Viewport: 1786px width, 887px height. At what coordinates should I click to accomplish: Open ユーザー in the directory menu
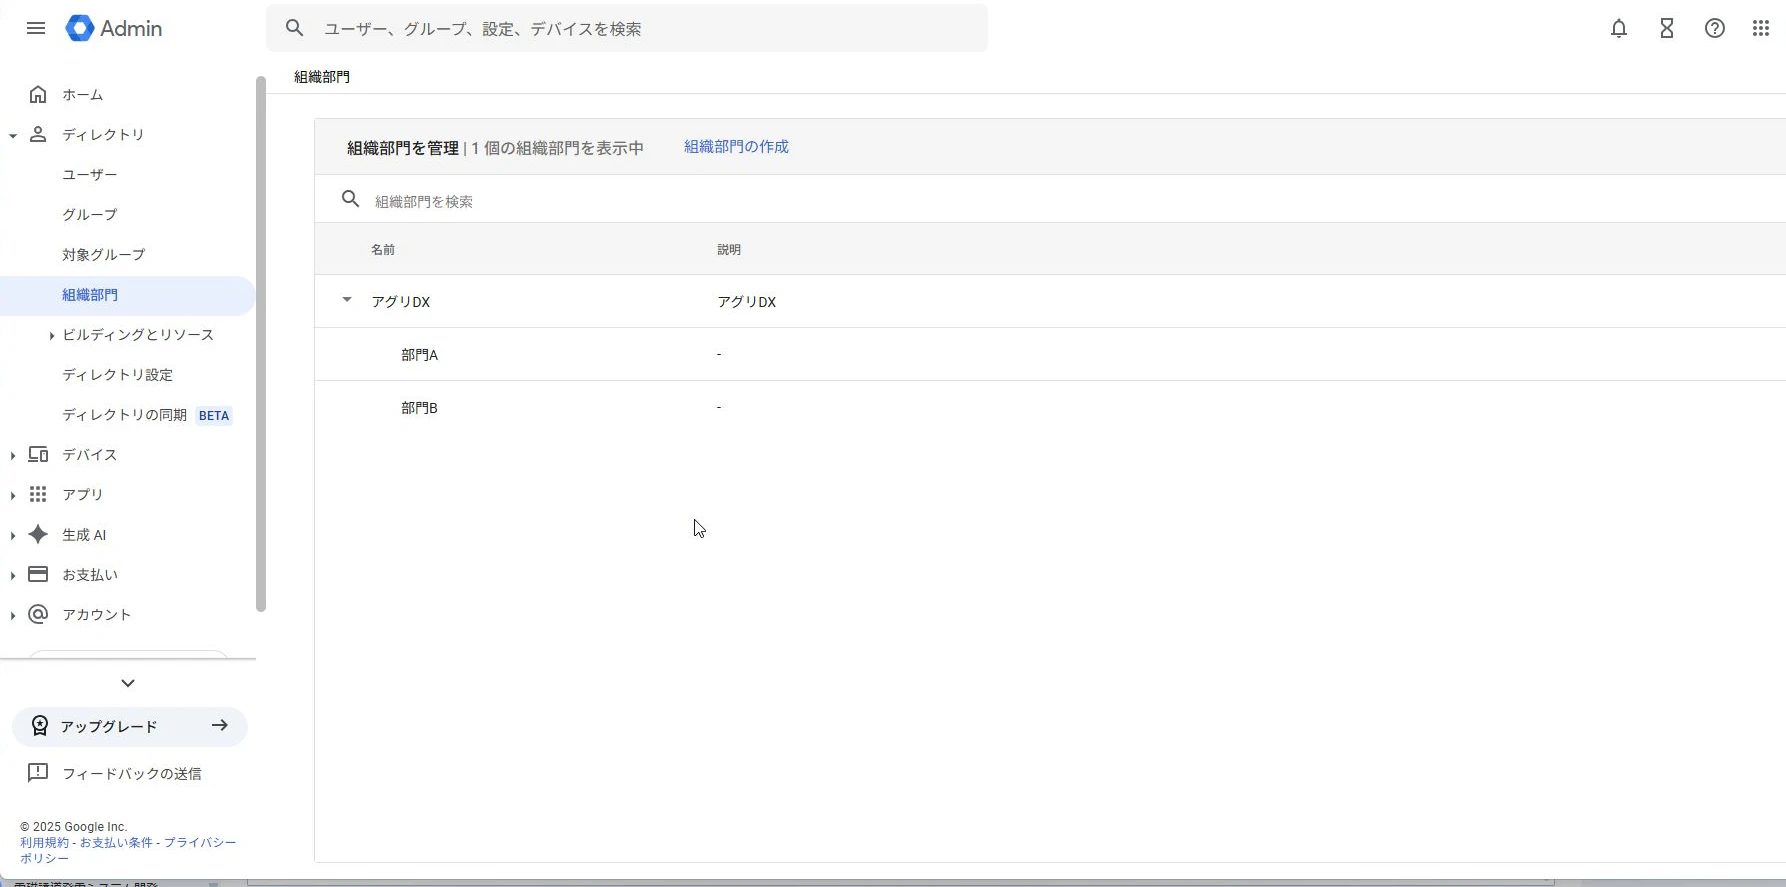(x=90, y=175)
